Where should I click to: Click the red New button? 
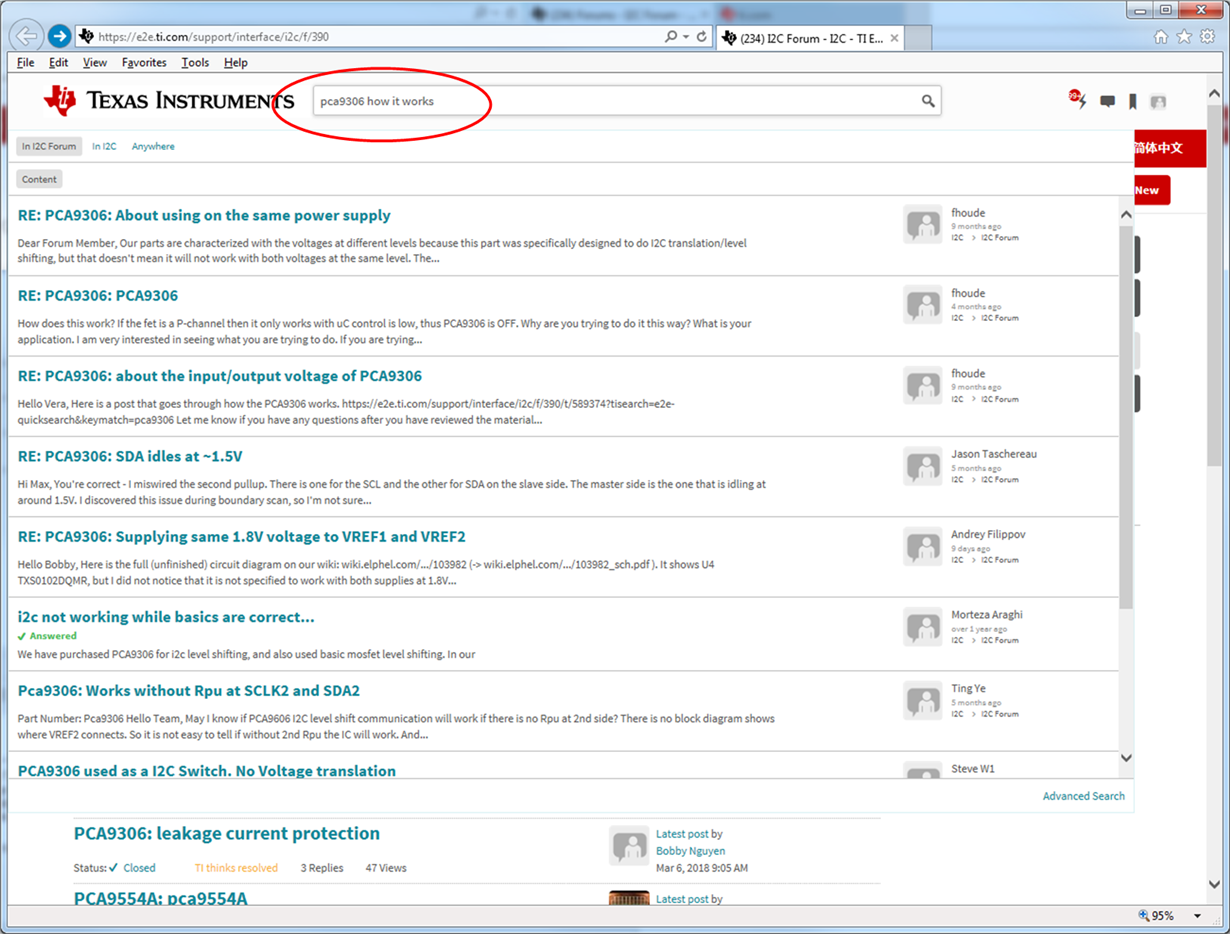(1151, 190)
